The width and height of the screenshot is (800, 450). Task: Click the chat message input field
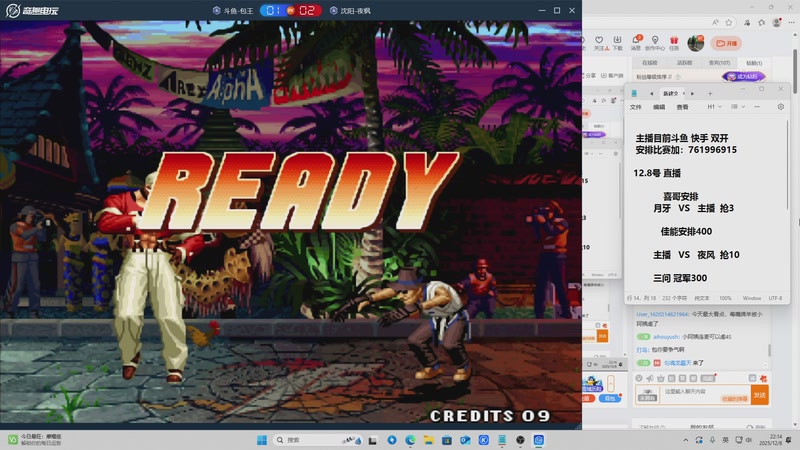point(704,395)
